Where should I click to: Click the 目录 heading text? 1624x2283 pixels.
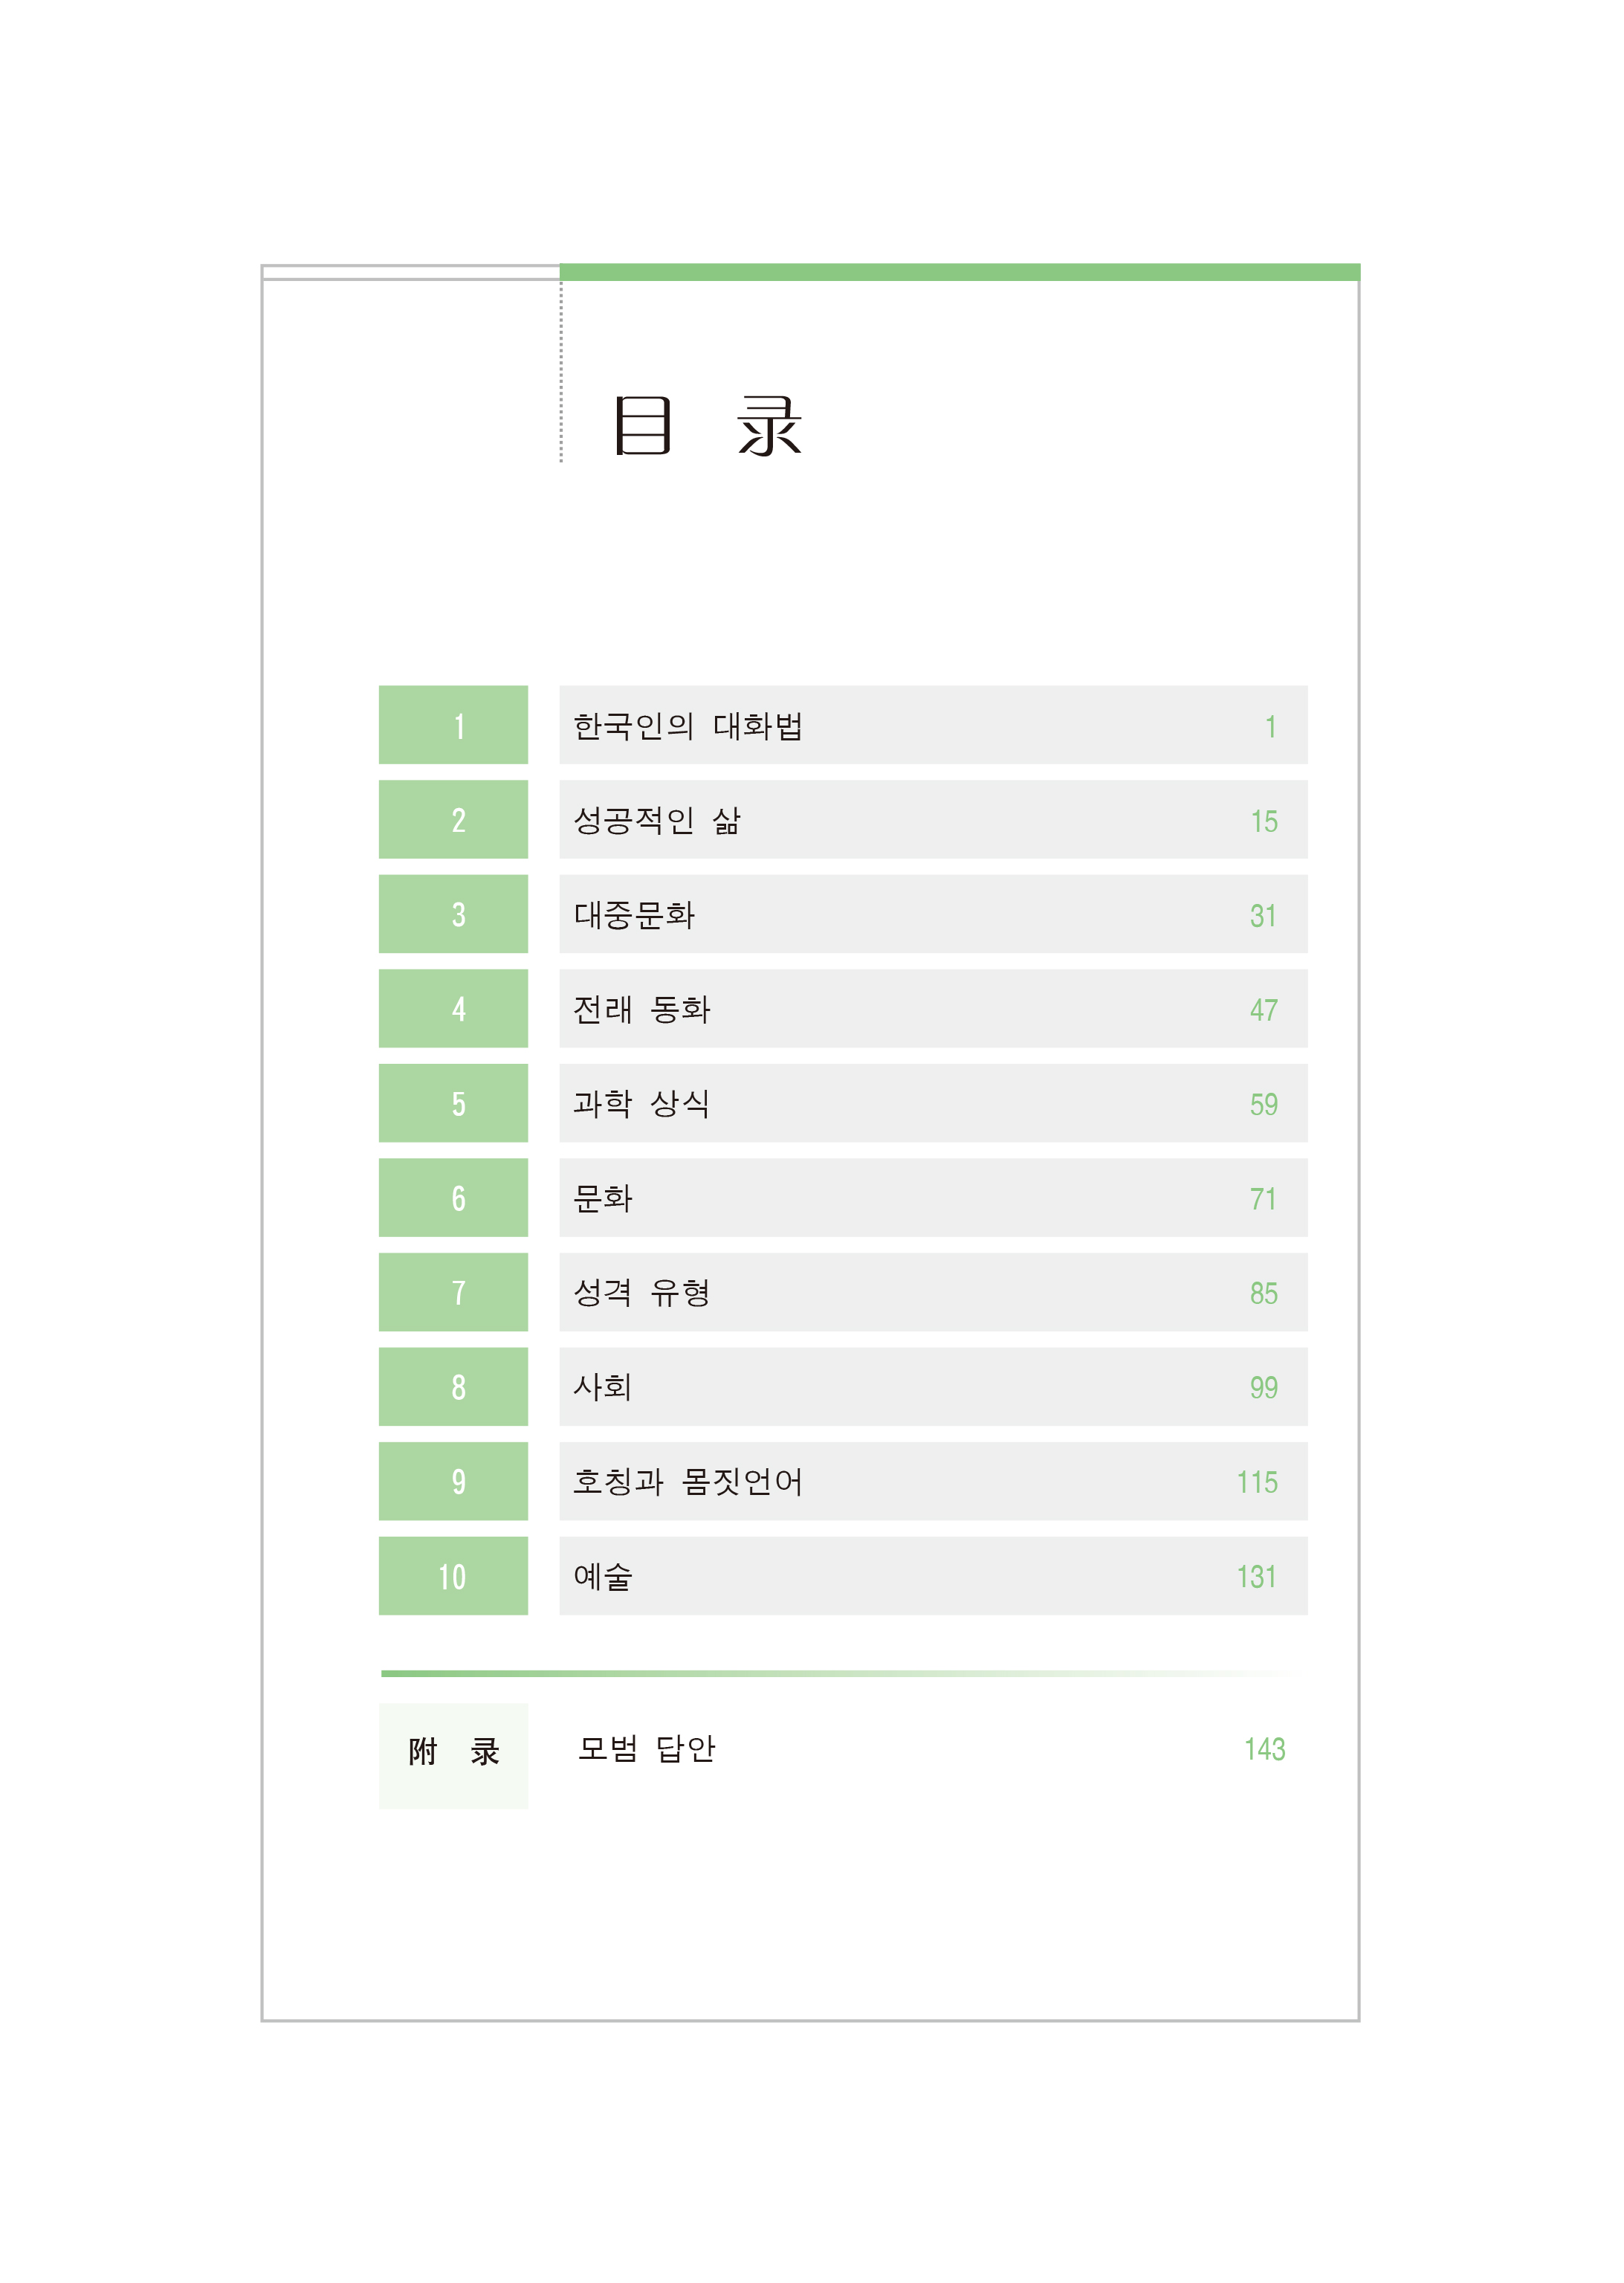708,427
